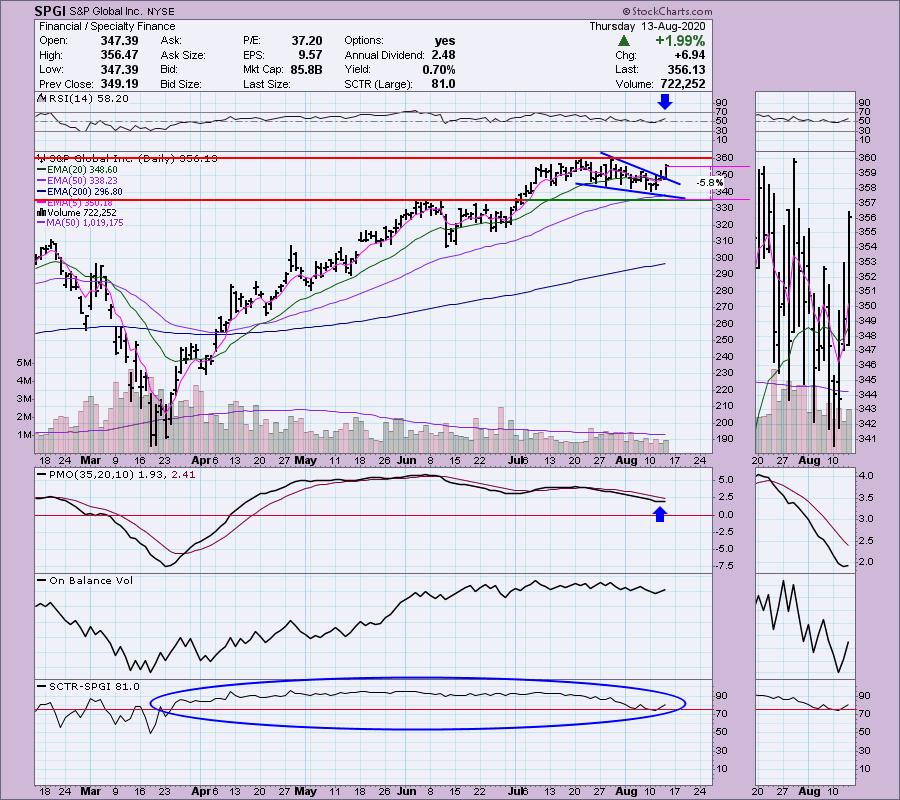Click the StockCharts.com watermark link
This screenshot has width=900, height=800.
(667, 11)
